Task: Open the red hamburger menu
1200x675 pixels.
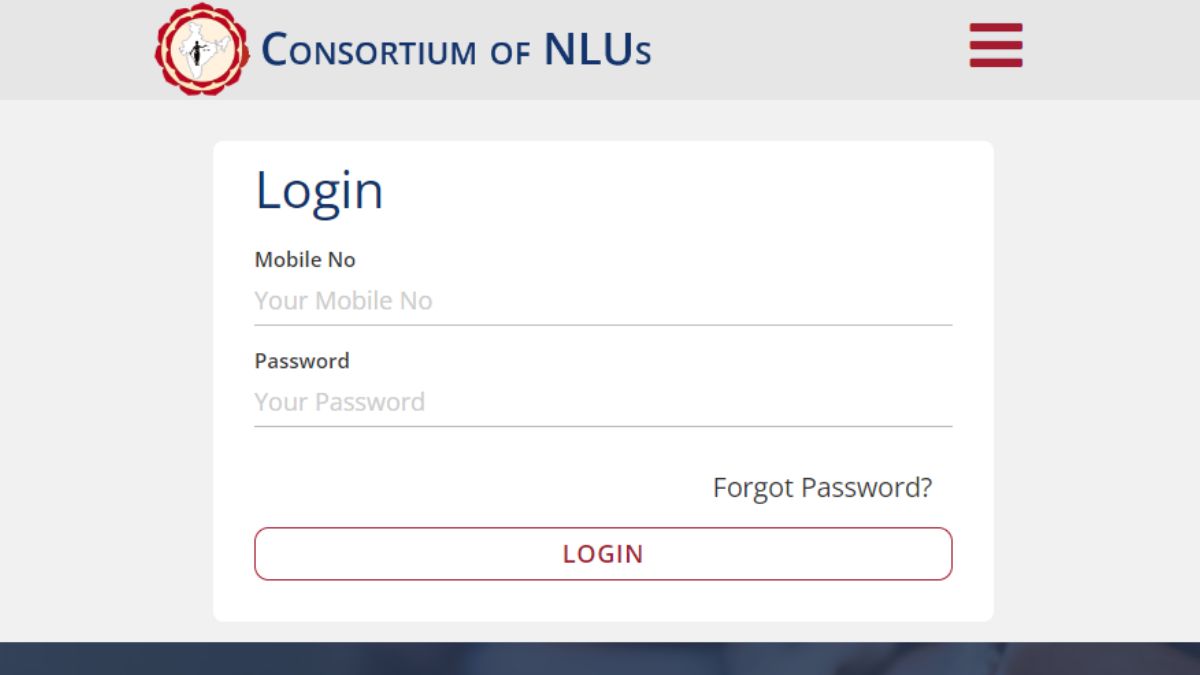Action: click(x=996, y=45)
